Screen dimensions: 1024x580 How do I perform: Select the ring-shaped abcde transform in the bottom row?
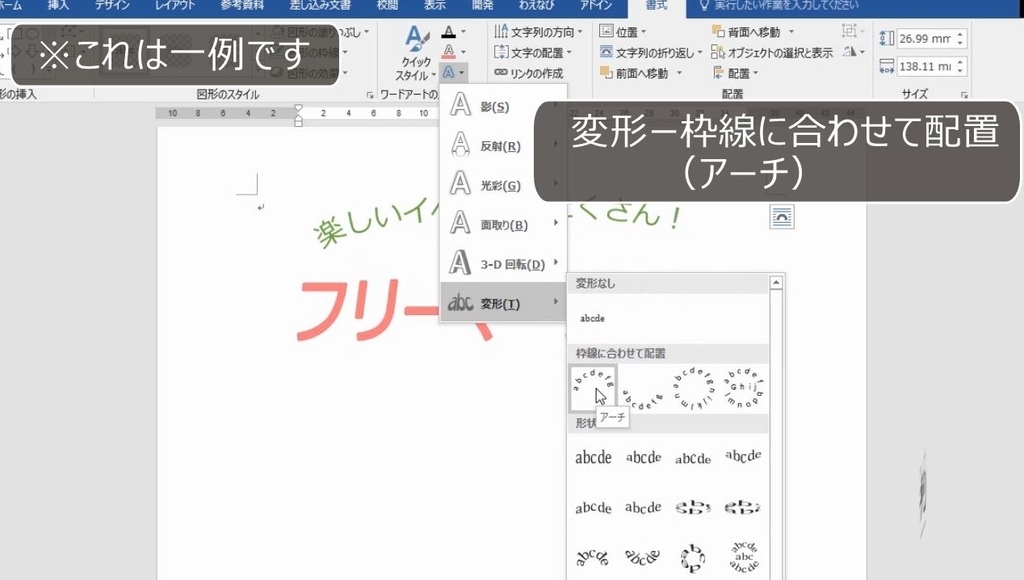click(693, 557)
